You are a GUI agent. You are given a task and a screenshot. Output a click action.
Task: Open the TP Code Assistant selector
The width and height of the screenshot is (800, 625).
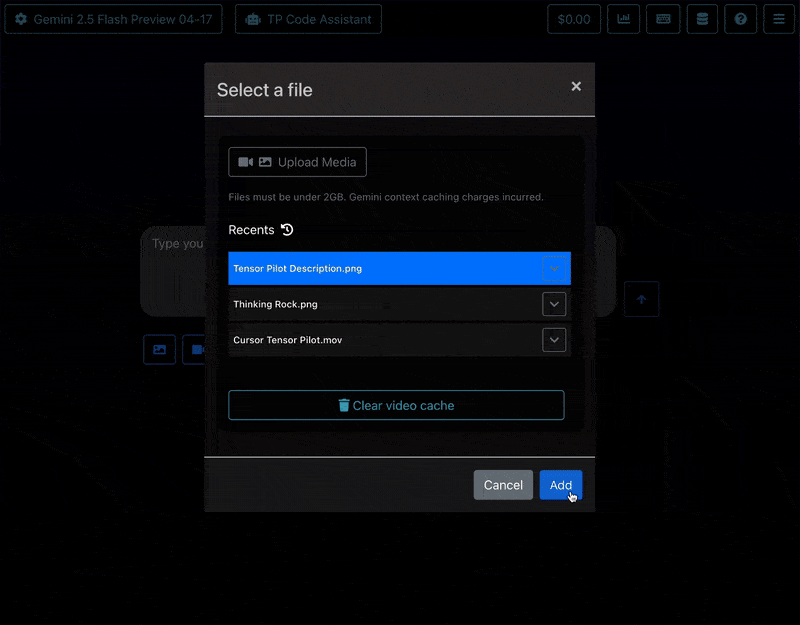[x=308, y=19]
